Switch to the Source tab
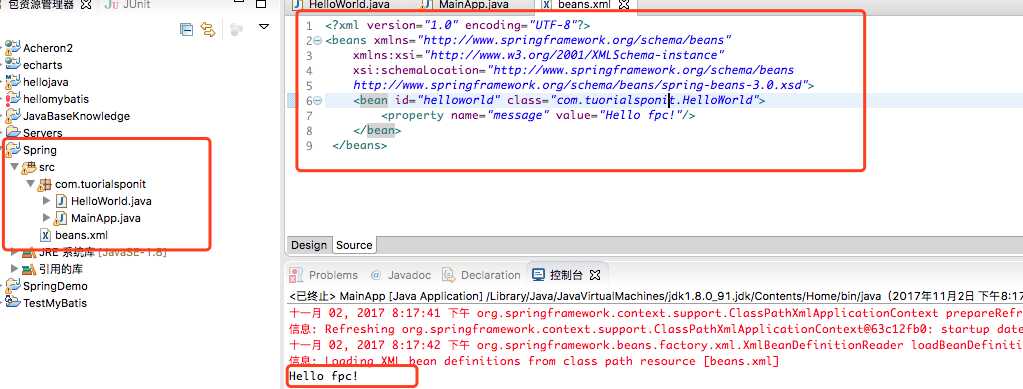 pos(354,245)
